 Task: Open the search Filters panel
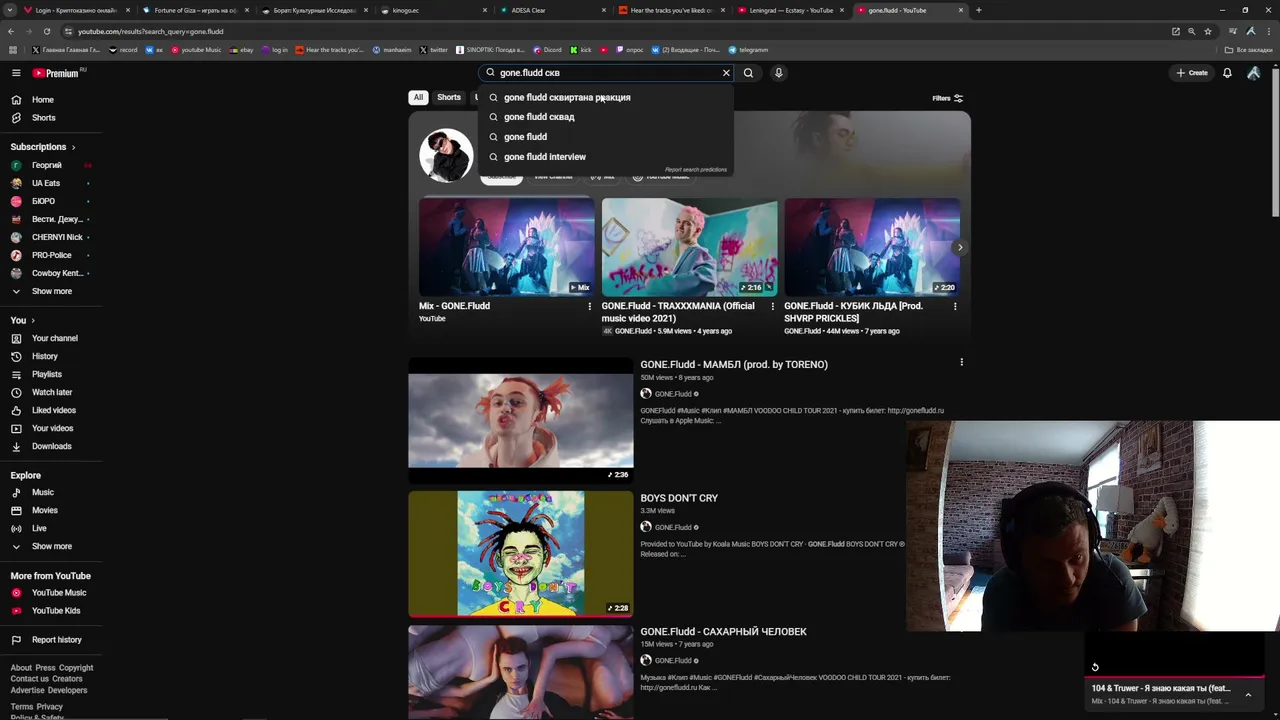pyautogui.click(x=947, y=98)
